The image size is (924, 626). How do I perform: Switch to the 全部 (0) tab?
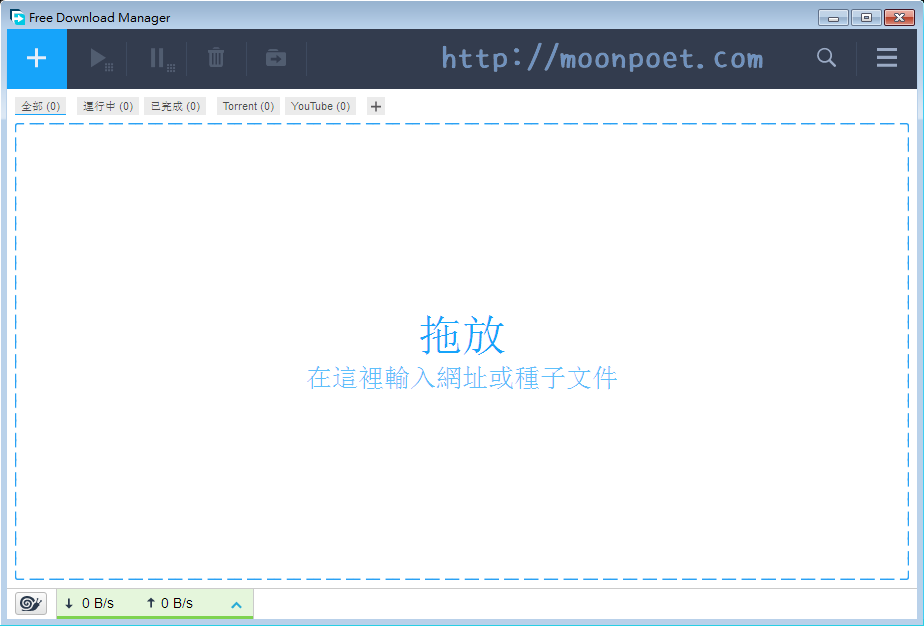pos(40,106)
